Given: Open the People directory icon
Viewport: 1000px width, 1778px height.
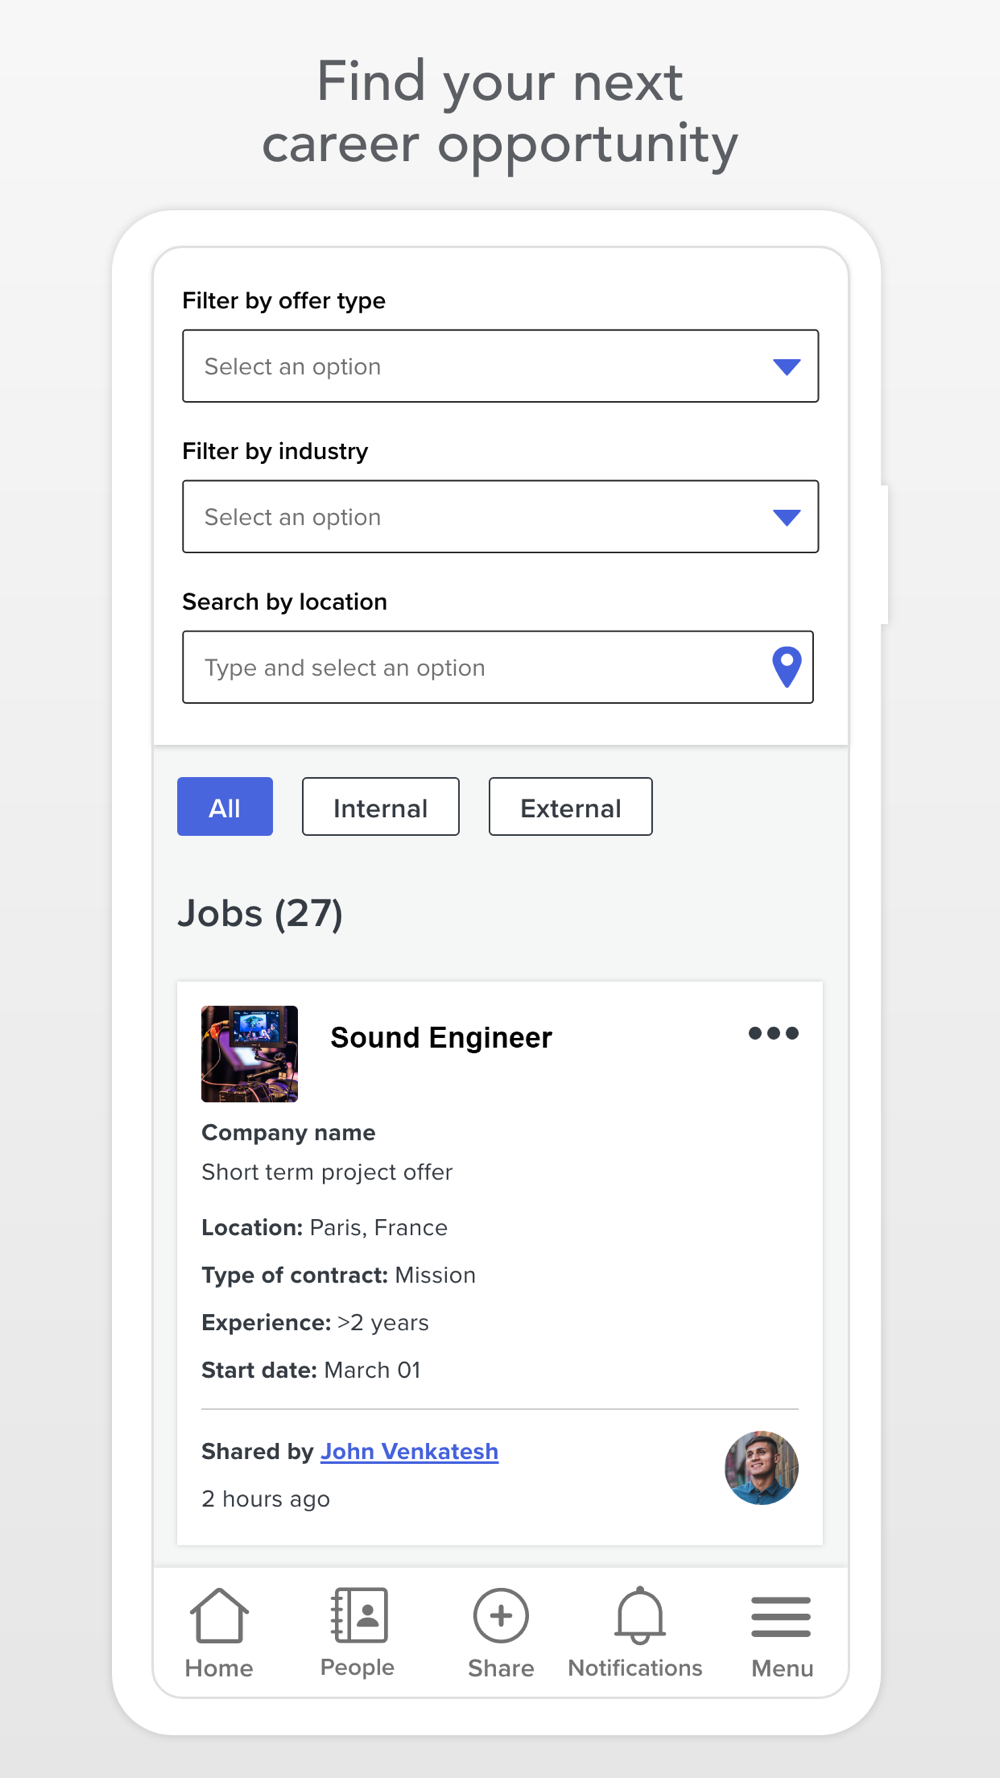Looking at the screenshot, I should tap(359, 1615).
